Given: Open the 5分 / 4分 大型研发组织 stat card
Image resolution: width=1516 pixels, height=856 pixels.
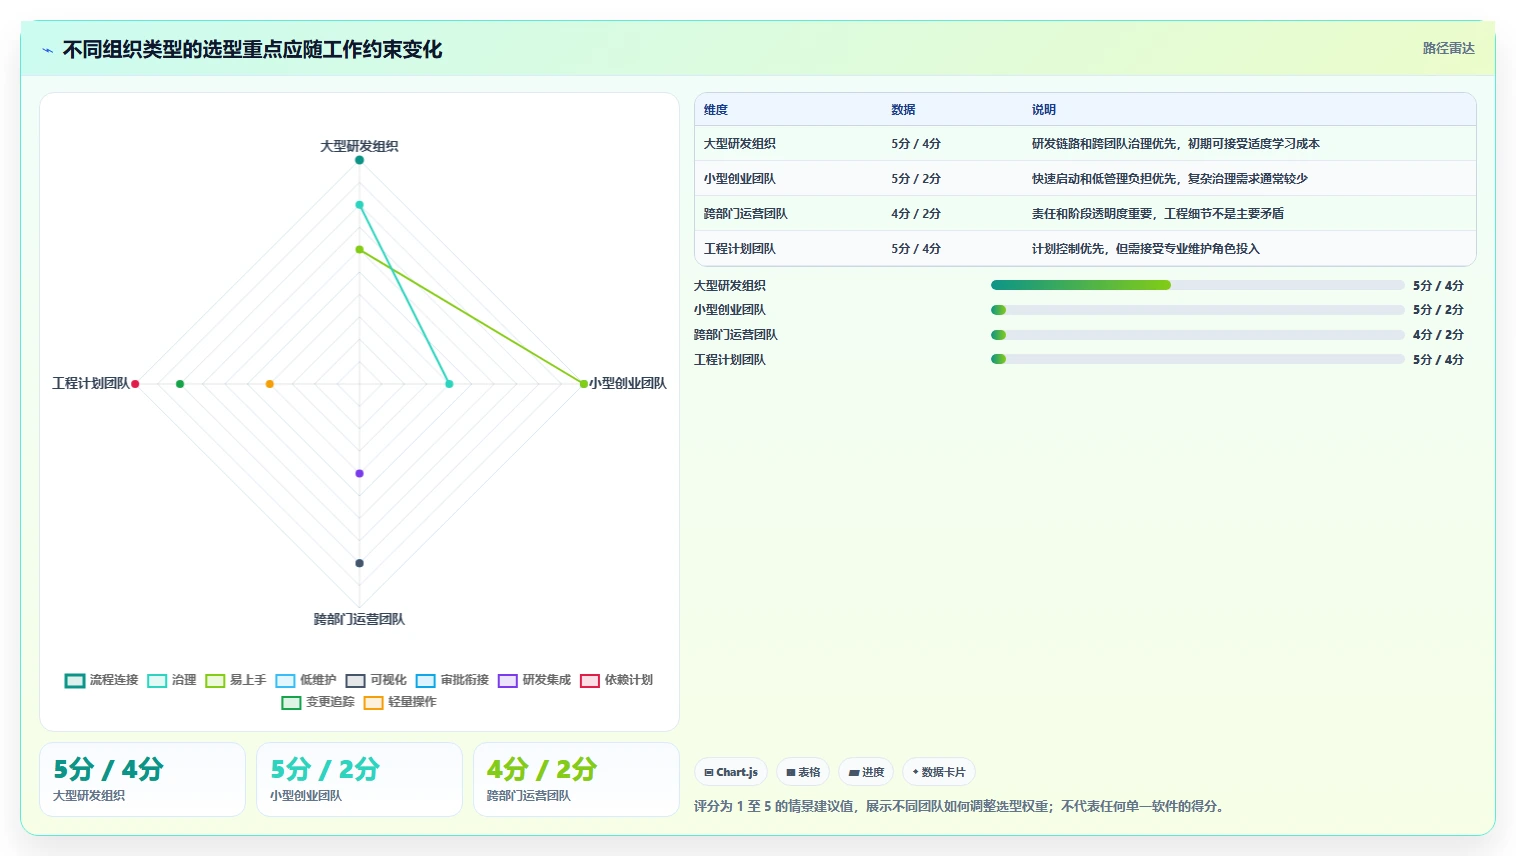Looking at the screenshot, I should click(x=142, y=779).
